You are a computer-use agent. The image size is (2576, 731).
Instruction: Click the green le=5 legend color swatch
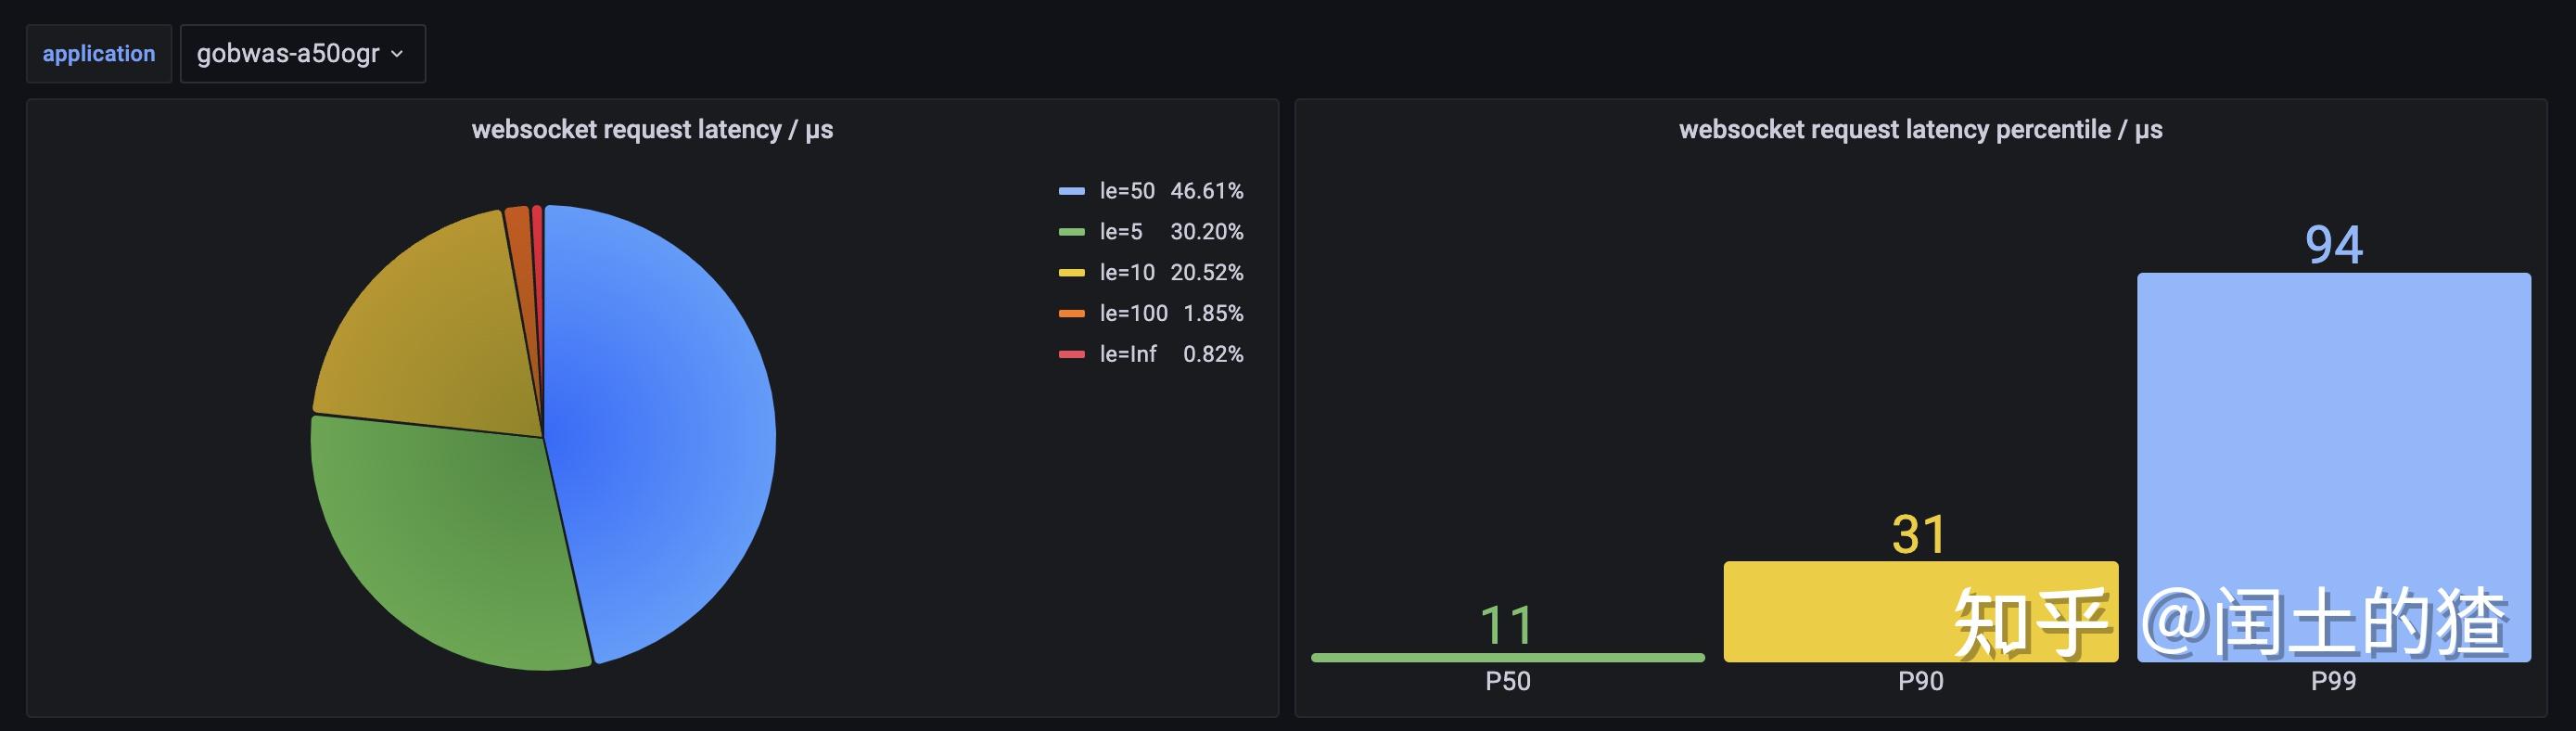coord(1071,232)
